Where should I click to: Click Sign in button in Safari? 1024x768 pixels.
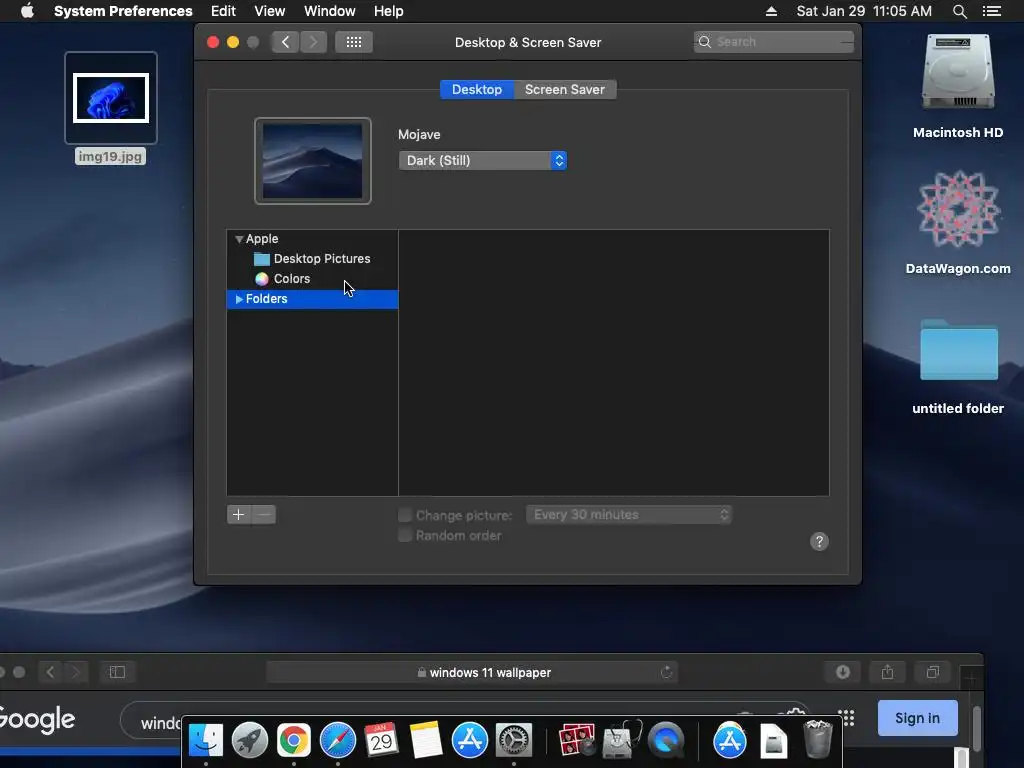(x=918, y=718)
